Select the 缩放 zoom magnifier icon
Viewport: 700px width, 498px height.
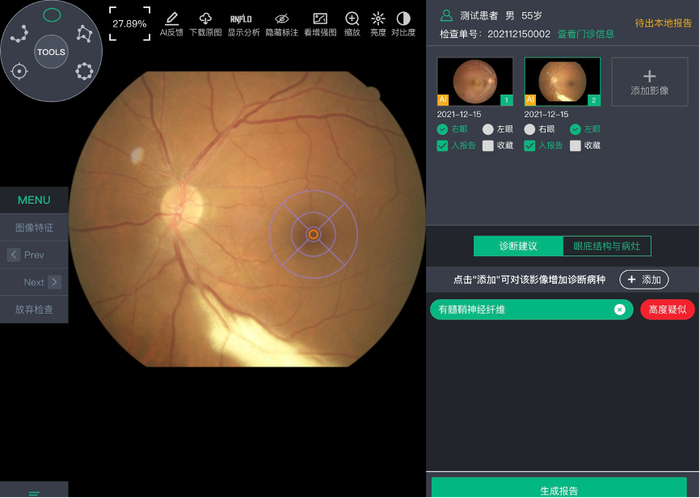[352, 19]
